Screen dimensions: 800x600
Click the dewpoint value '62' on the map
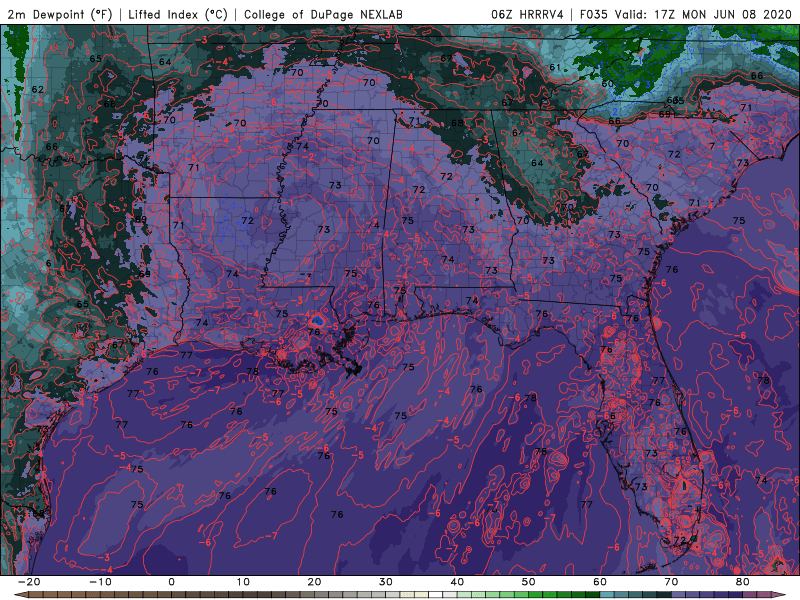38,89
